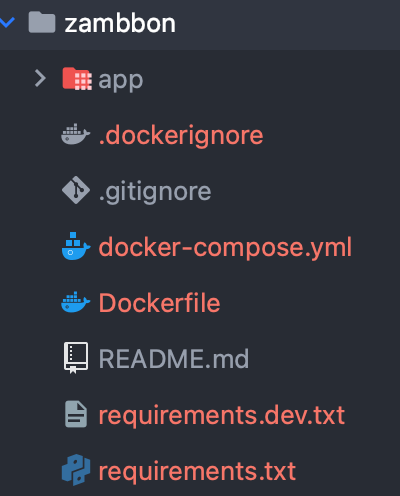The height and width of the screenshot is (496, 400).
Task: Click the Python logo icon beside requirements.txt
Action: coord(76,470)
